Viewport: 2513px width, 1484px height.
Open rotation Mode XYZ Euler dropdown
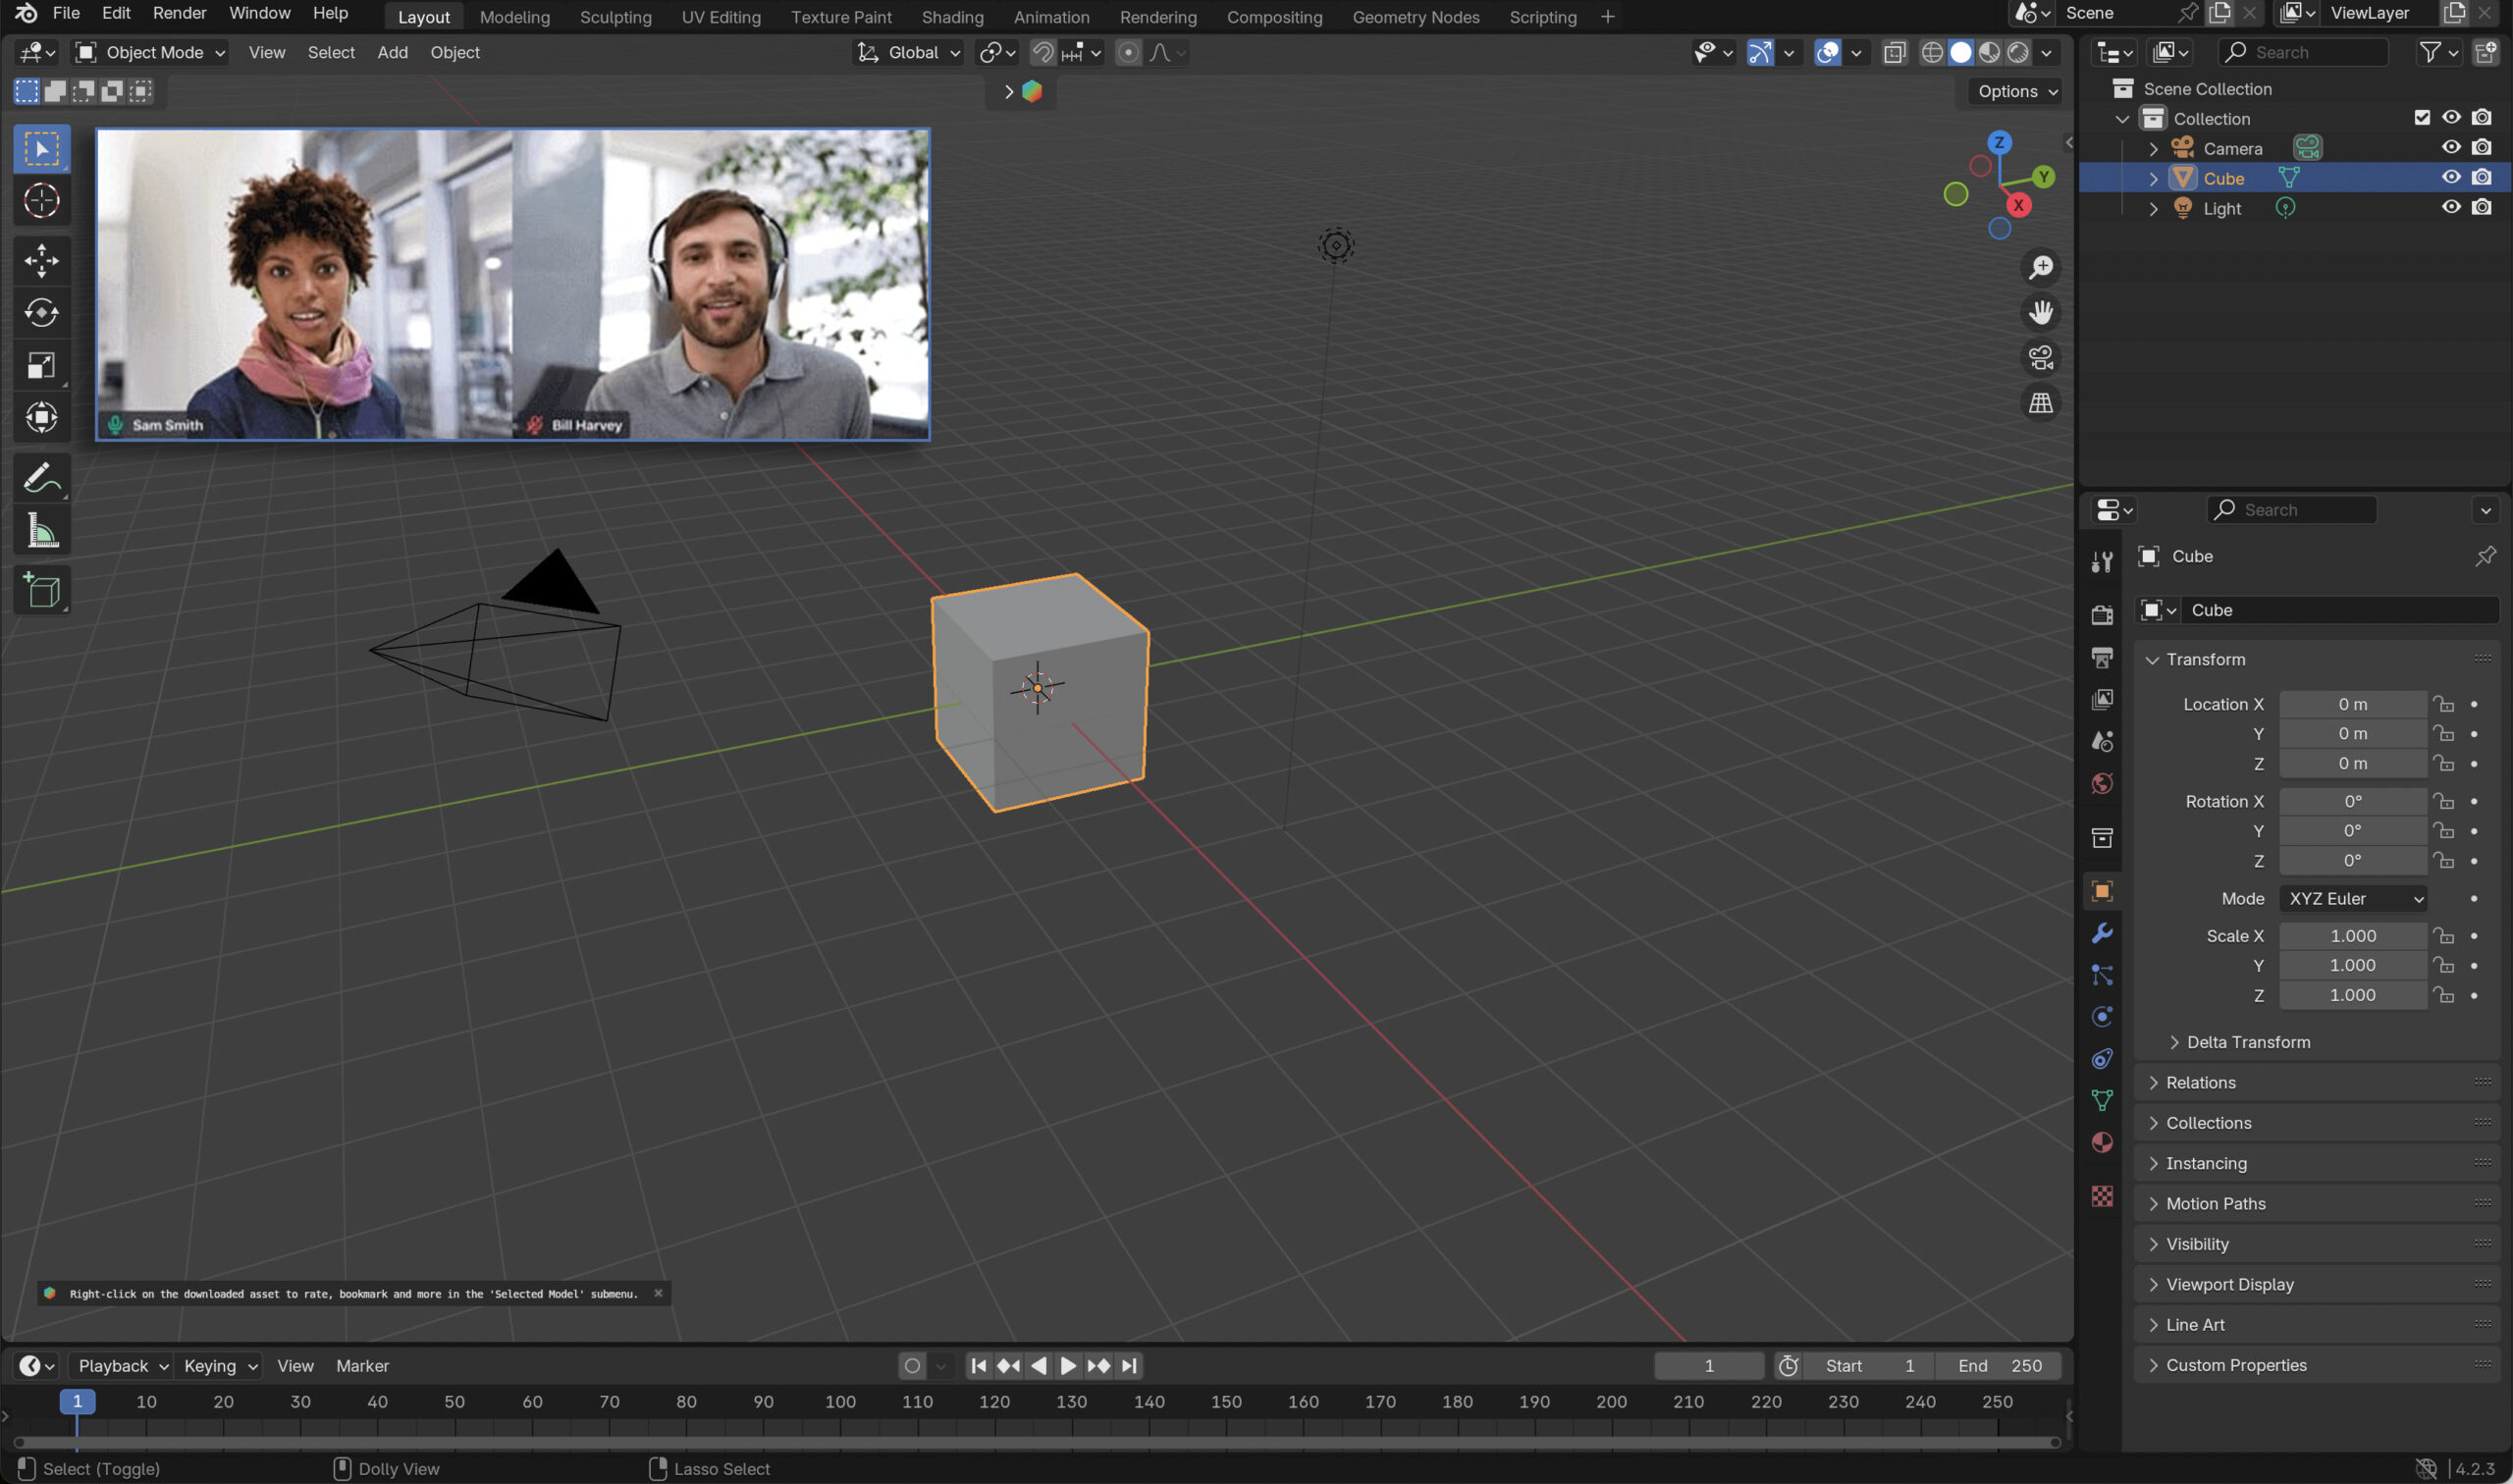coord(2353,898)
